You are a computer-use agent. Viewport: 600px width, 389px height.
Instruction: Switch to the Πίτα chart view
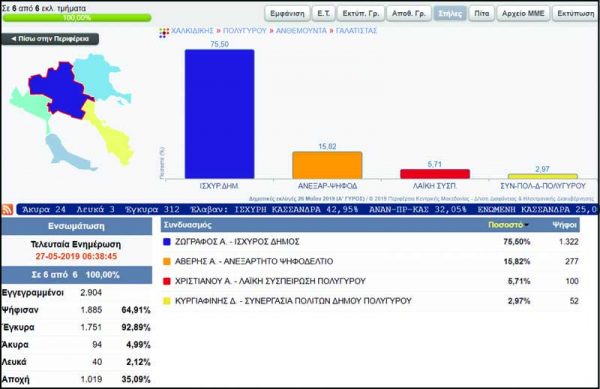(481, 13)
